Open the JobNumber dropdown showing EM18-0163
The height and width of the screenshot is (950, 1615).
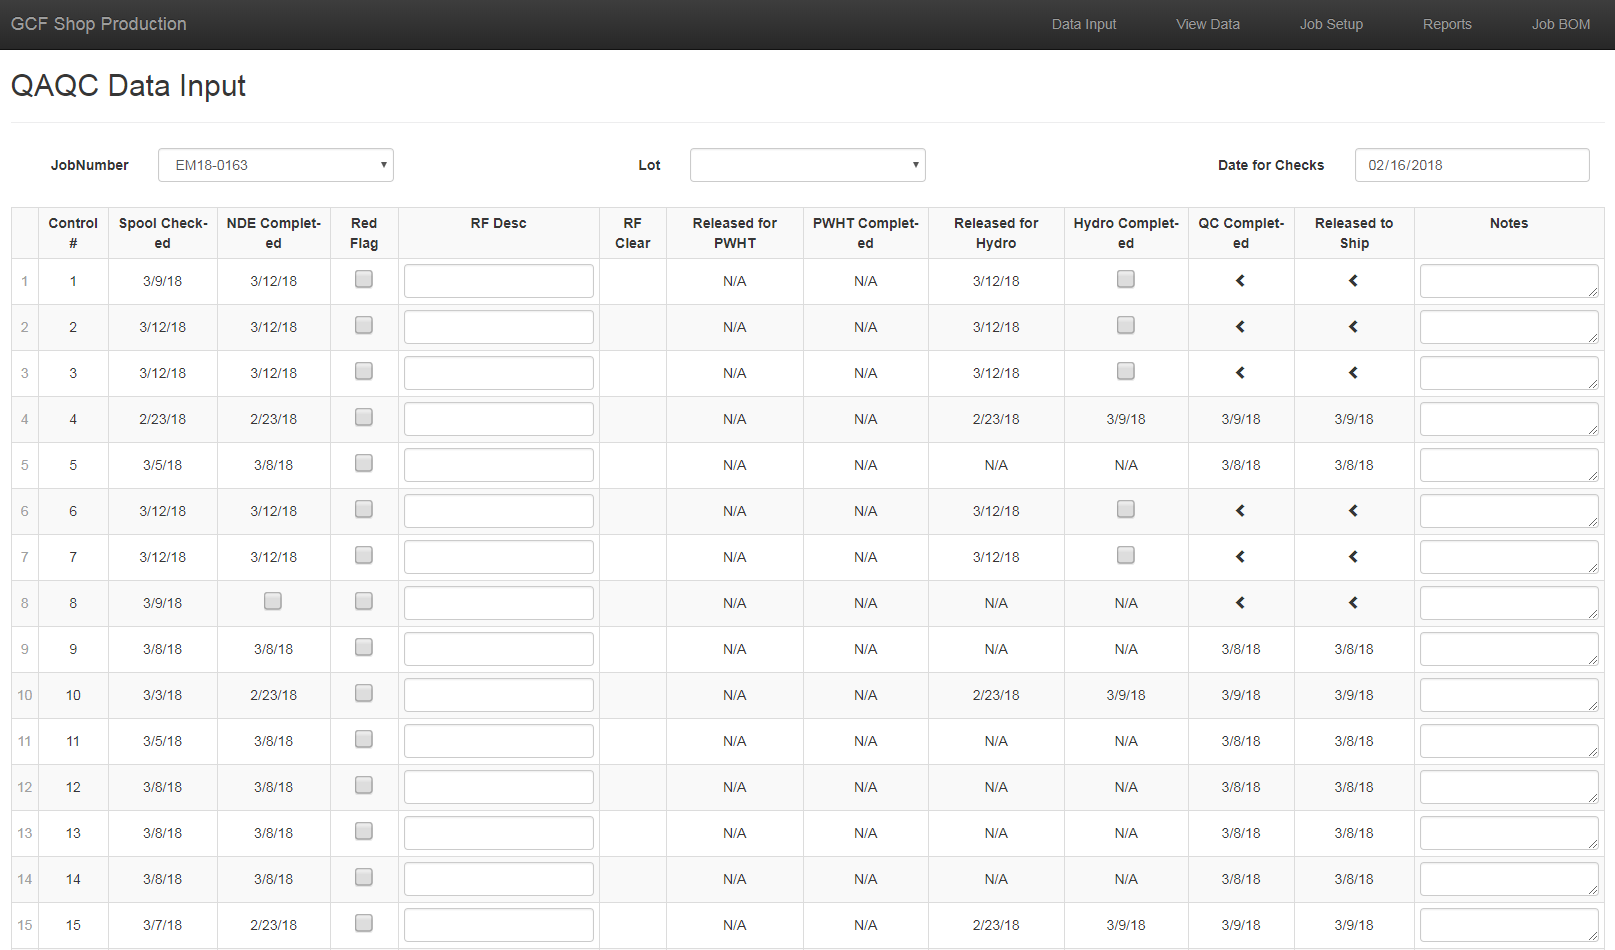tap(276, 165)
